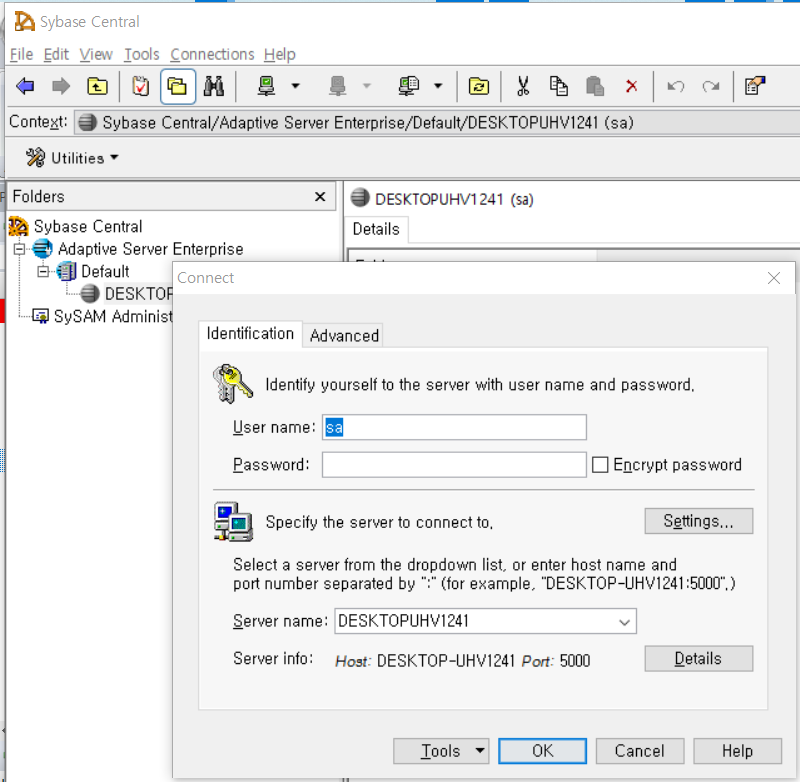The width and height of the screenshot is (800, 782).
Task: Click the Paste toolbar icon
Action: click(595, 86)
